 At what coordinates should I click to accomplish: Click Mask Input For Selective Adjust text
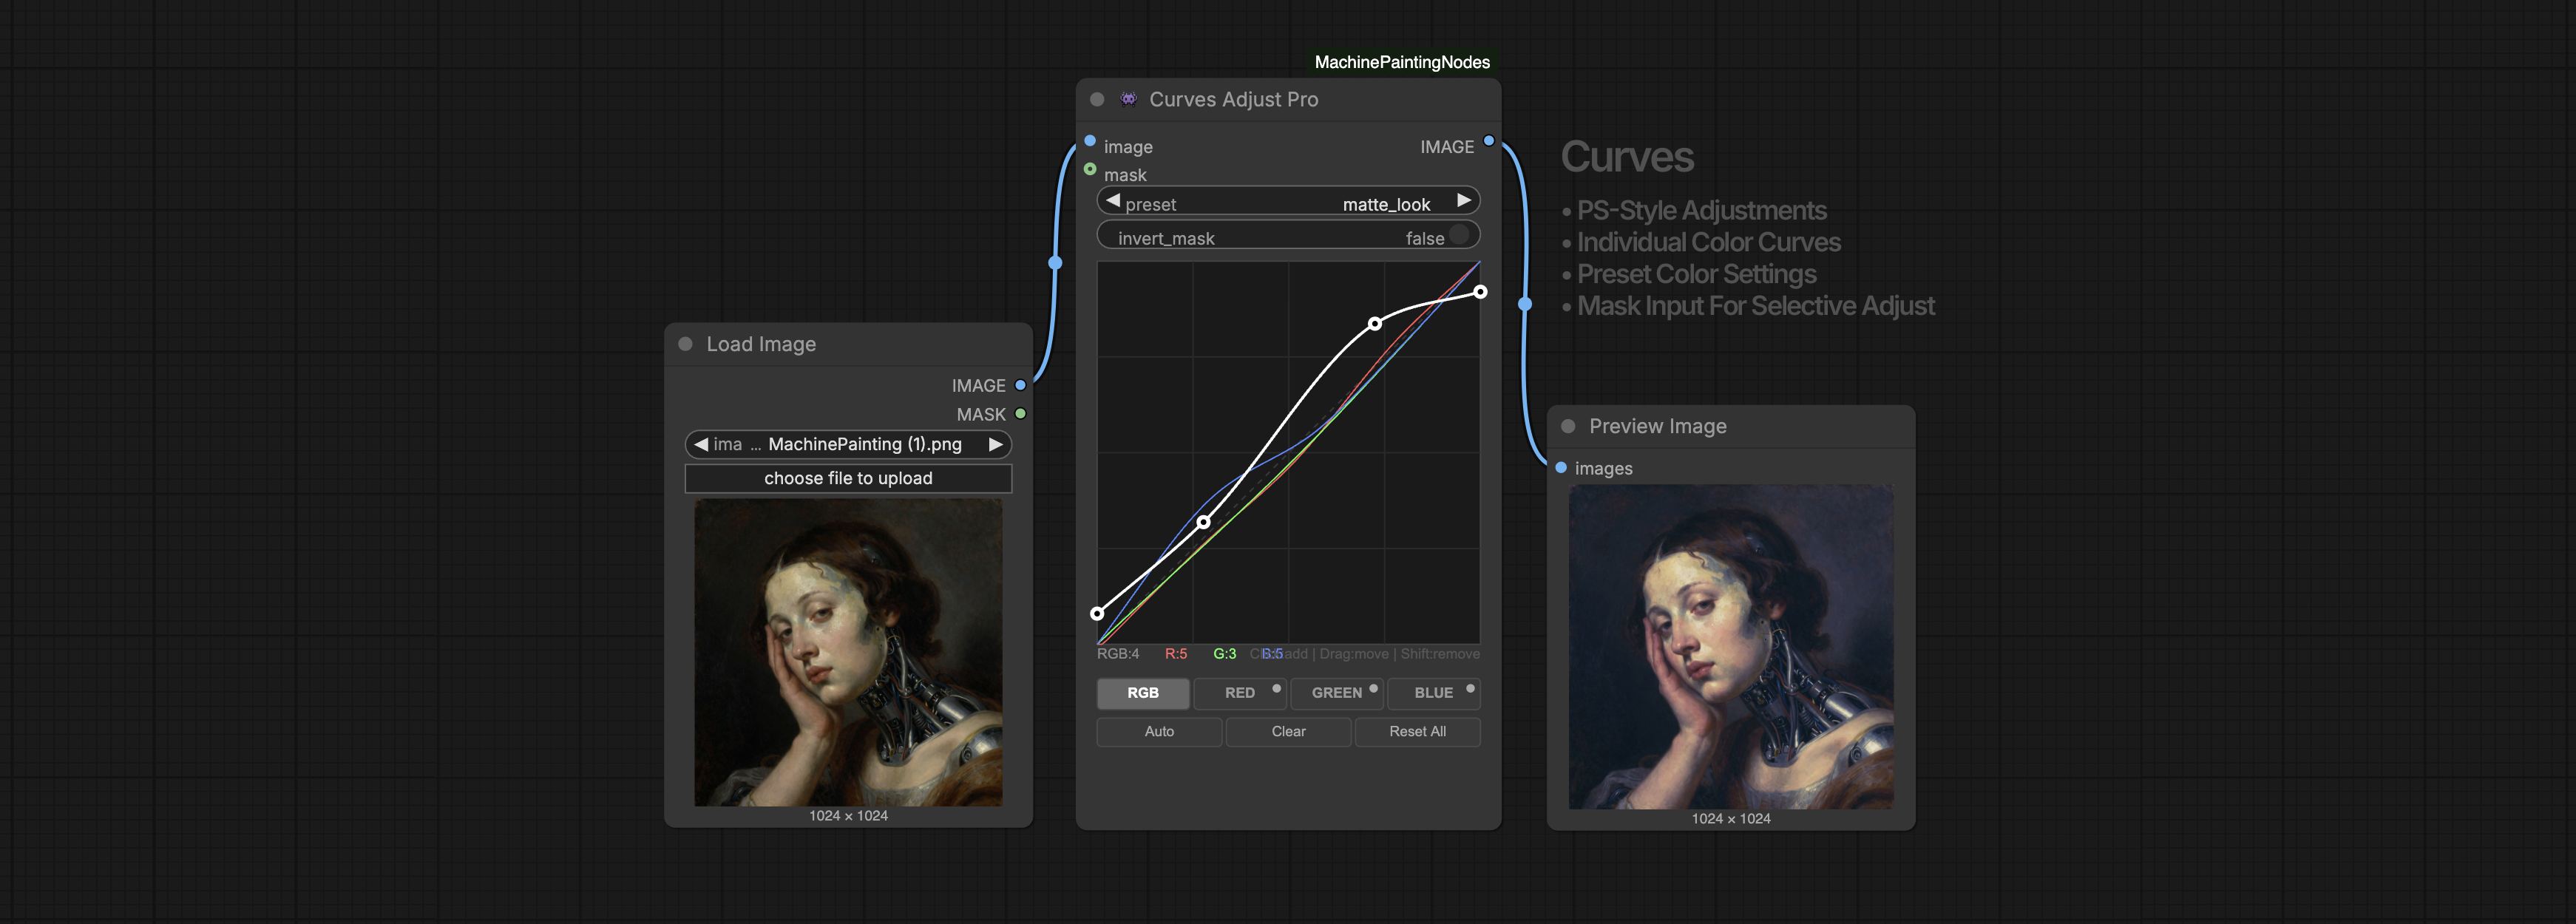coord(1755,306)
